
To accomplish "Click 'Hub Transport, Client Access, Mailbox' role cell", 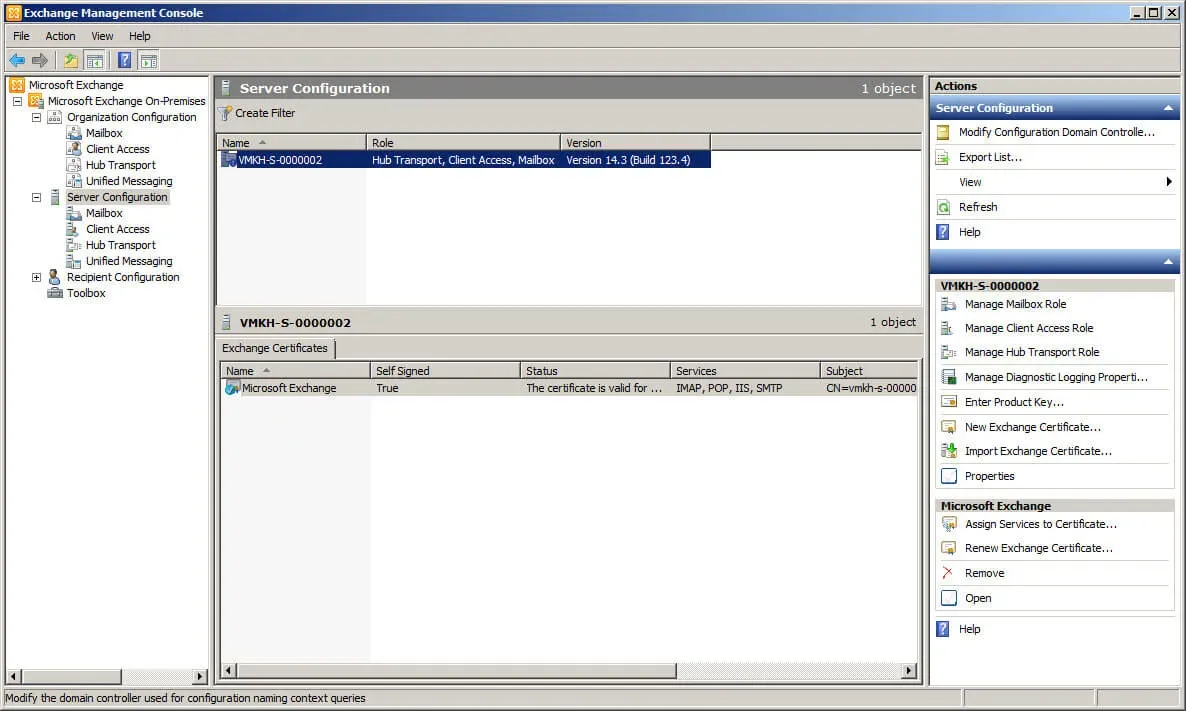I will coord(463,160).
